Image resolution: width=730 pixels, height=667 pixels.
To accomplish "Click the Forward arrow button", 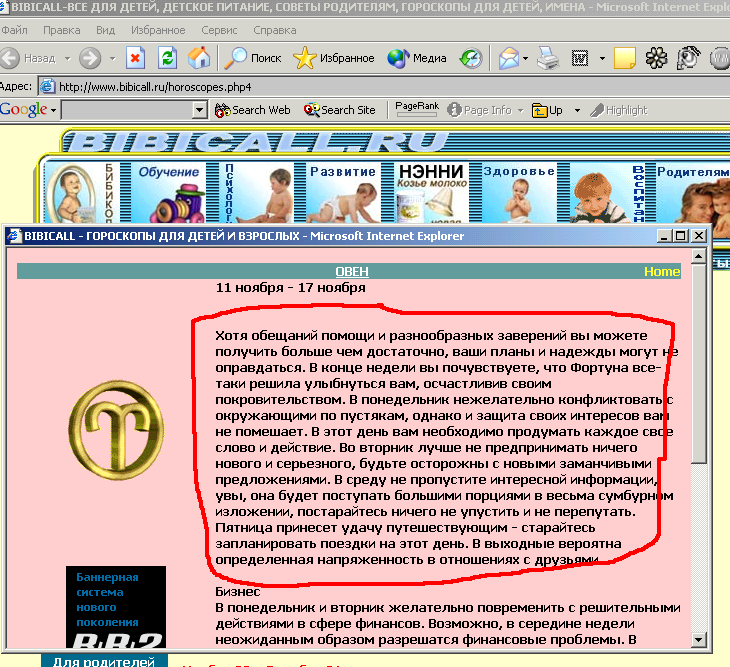I will pyautogui.click(x=90, y=58).
